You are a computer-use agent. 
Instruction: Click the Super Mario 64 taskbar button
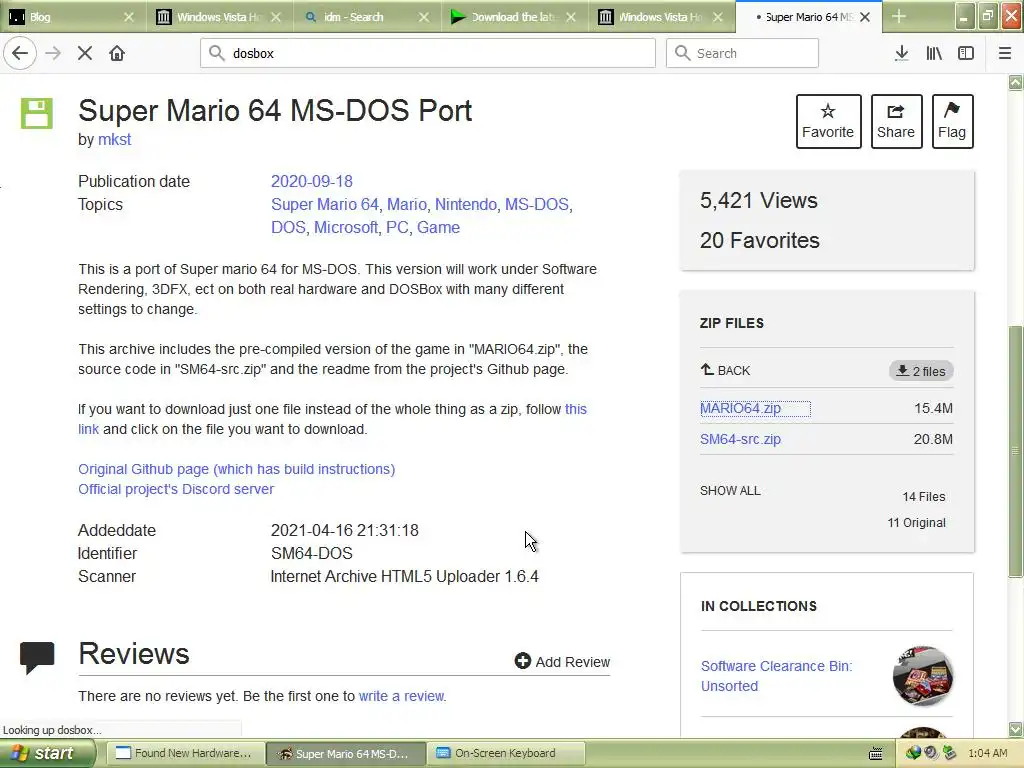[x=345, y=753]
